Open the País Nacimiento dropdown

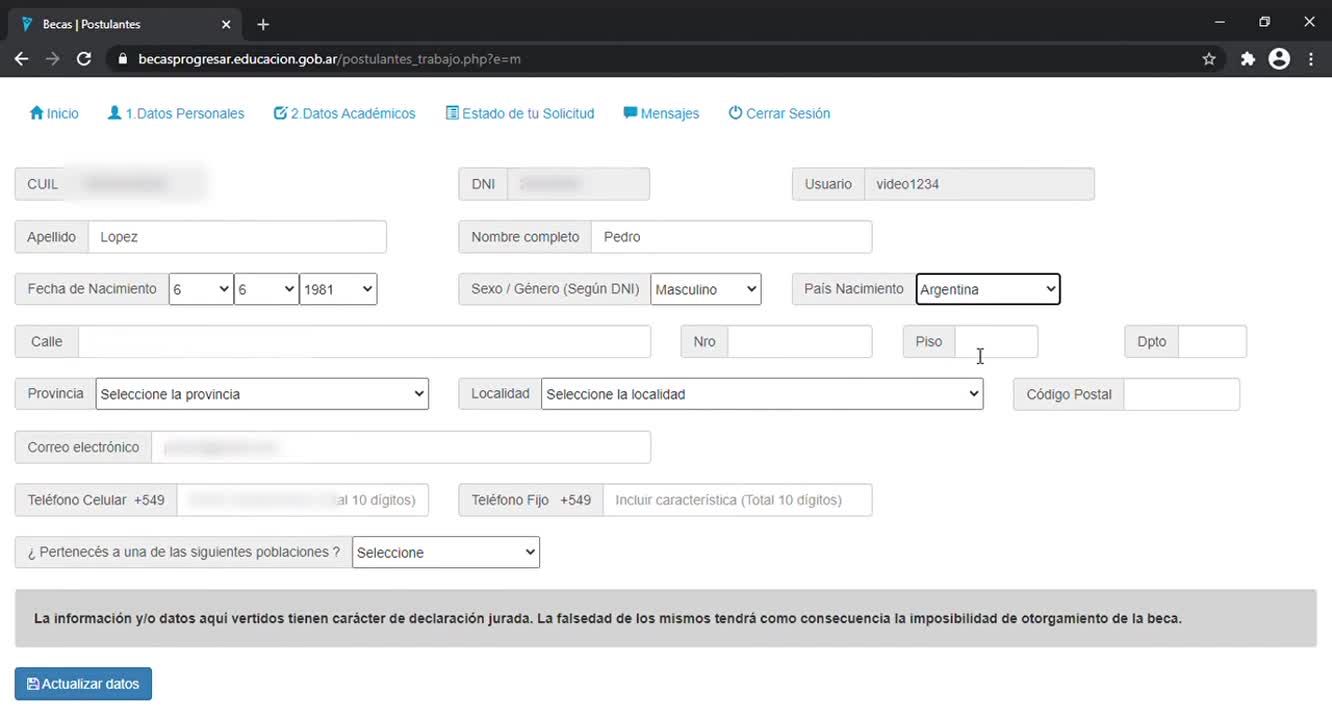[x=987, y=289]
